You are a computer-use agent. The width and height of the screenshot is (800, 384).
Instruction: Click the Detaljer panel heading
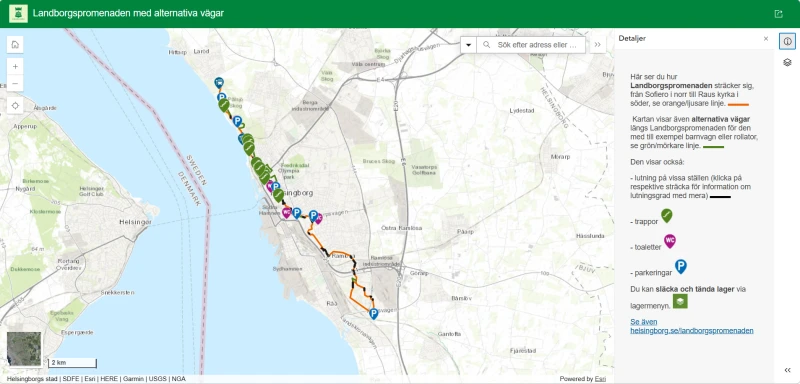(x=631, y=38)
